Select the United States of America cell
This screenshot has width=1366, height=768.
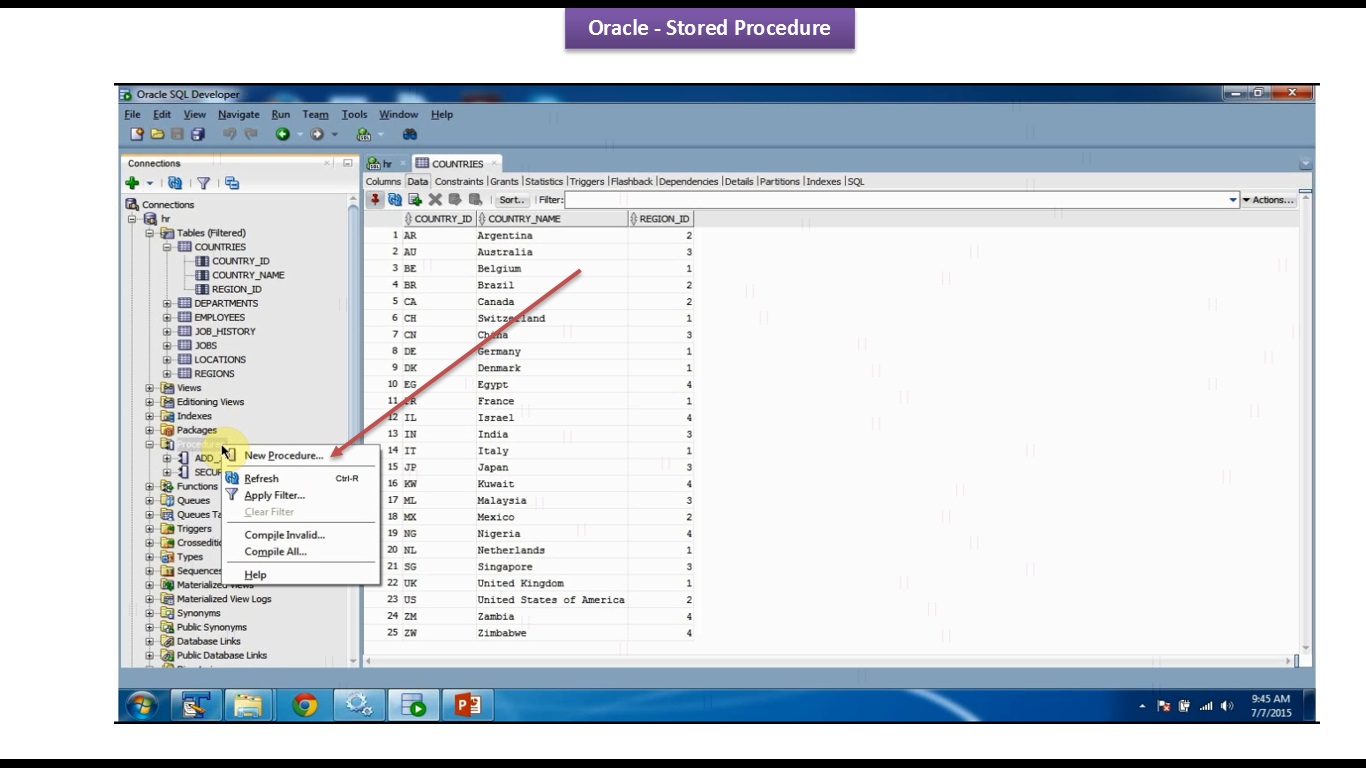pyautogui.click(x=552, y=600)
